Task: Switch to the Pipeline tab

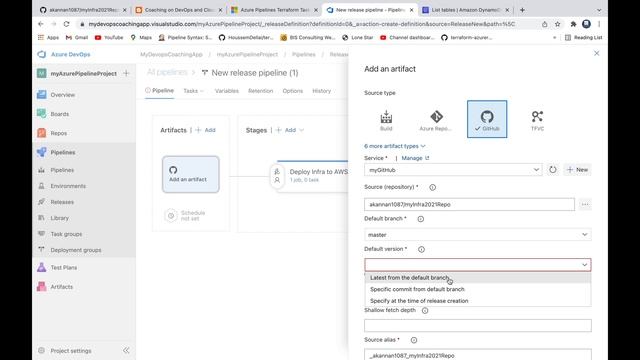Action: tap(160, 91)
